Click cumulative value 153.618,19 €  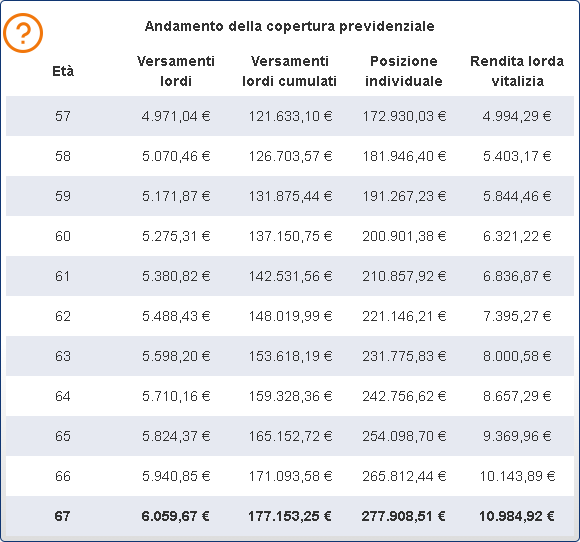click(x=290, y=356)
